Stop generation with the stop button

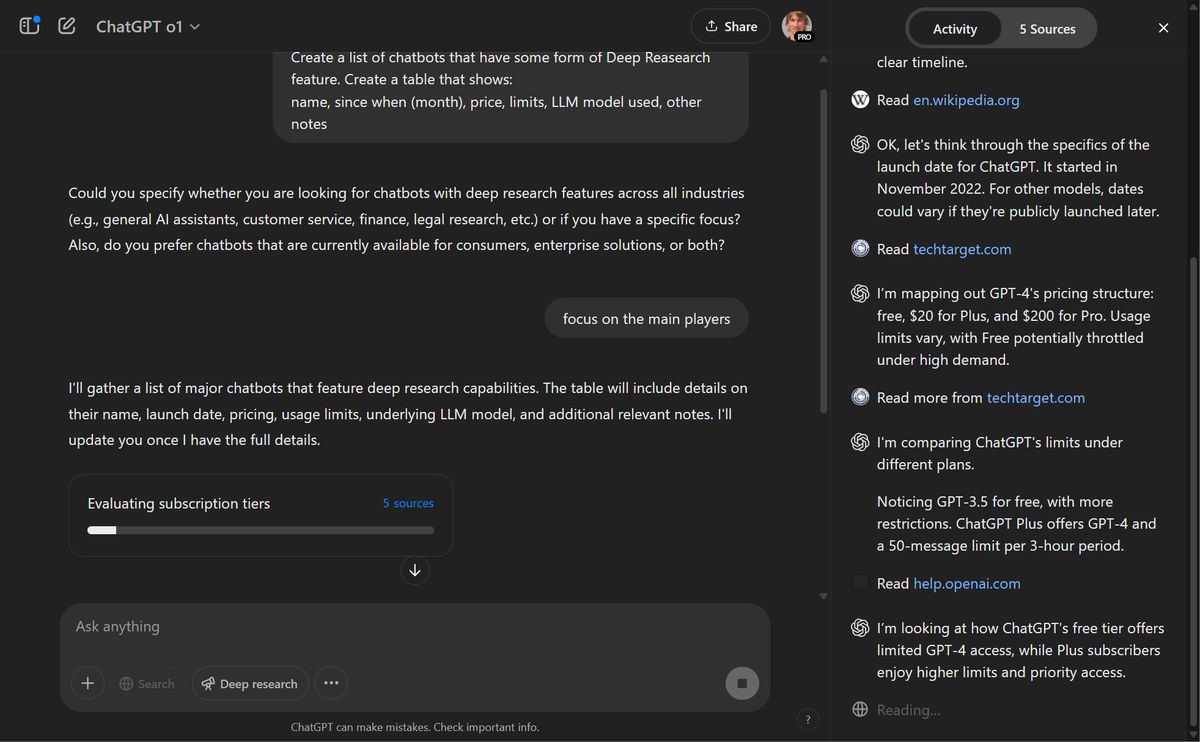pyautogui.click(x=742, y=683)
